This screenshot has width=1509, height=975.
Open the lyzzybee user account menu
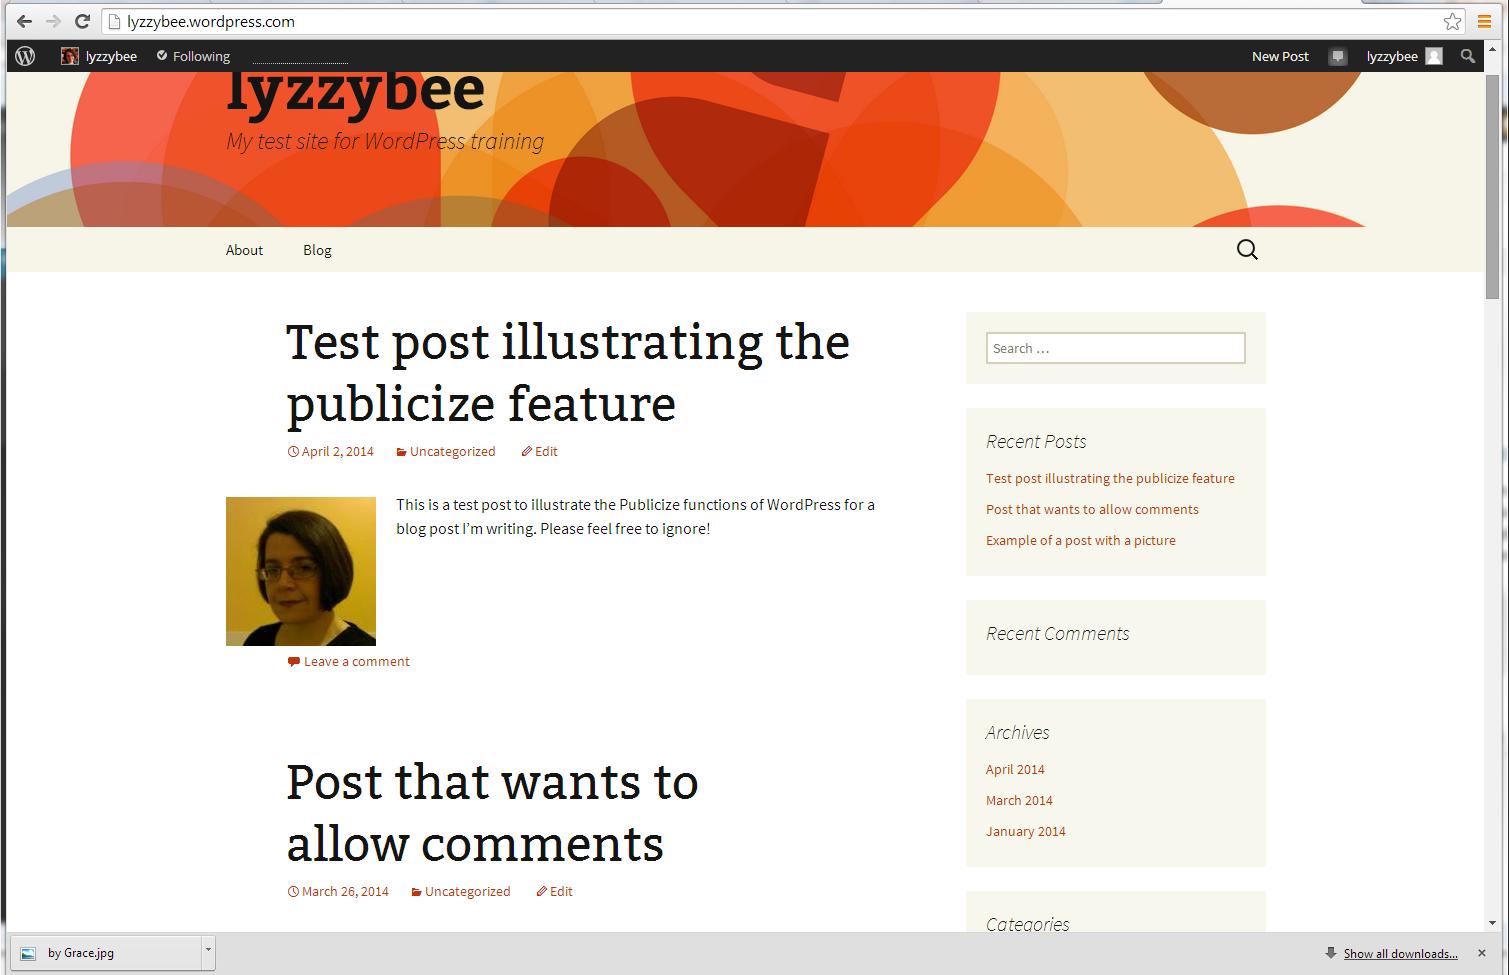(x=1403, y=56)
